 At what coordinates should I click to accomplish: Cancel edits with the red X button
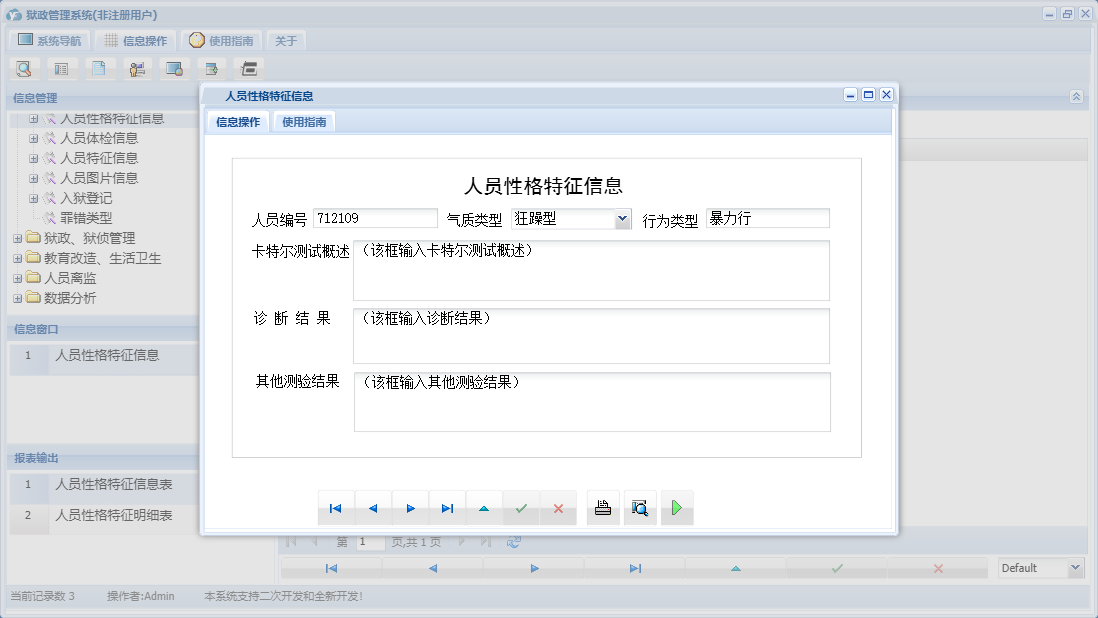pyautogui.click(x=558, y=508)
